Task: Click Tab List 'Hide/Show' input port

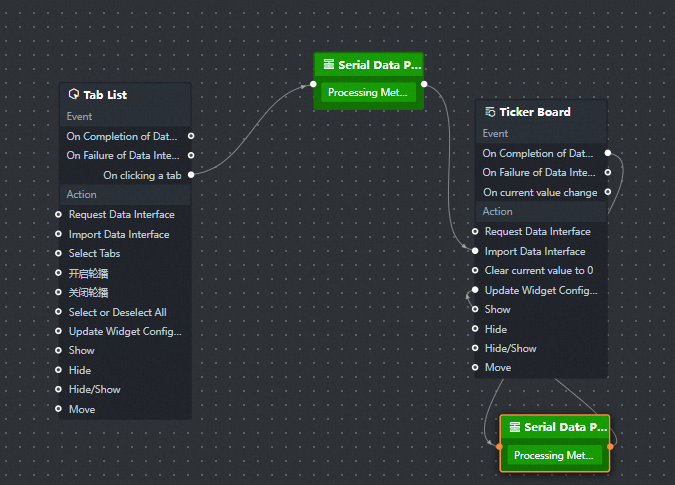Action: [x=59, y=389]
